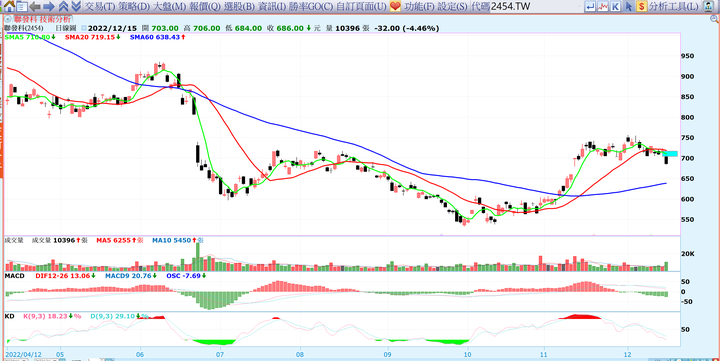Open the user account avatar icon
The image size is (720, 361).
click(x=708, y=6)
